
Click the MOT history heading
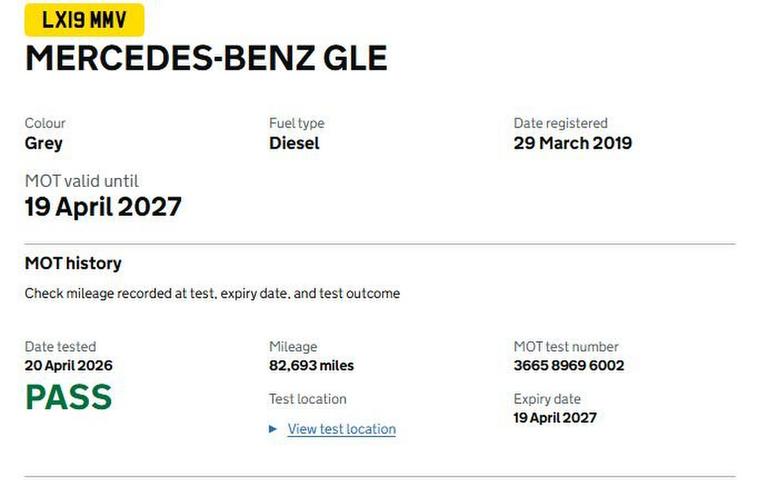(73, 264)
